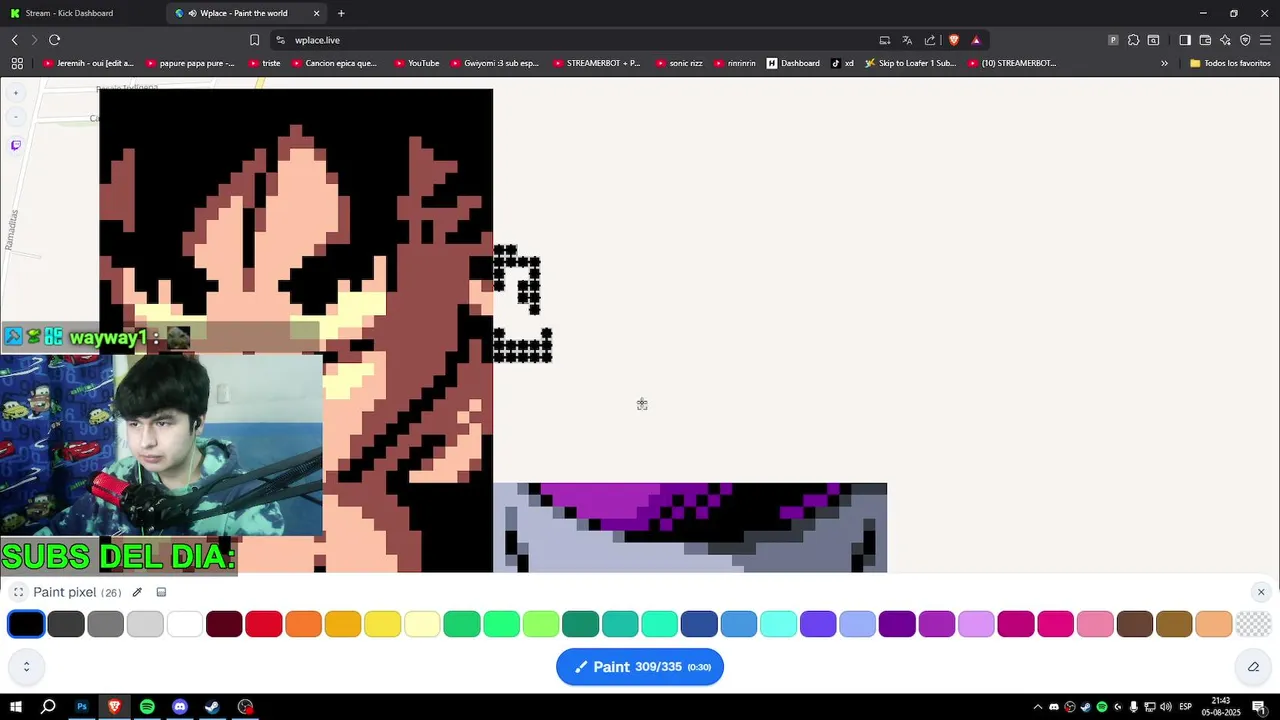This screenshot has height=720, width=1280.
Task: Open Spotify from the taskbar
Action: click(x=147, y=707)
